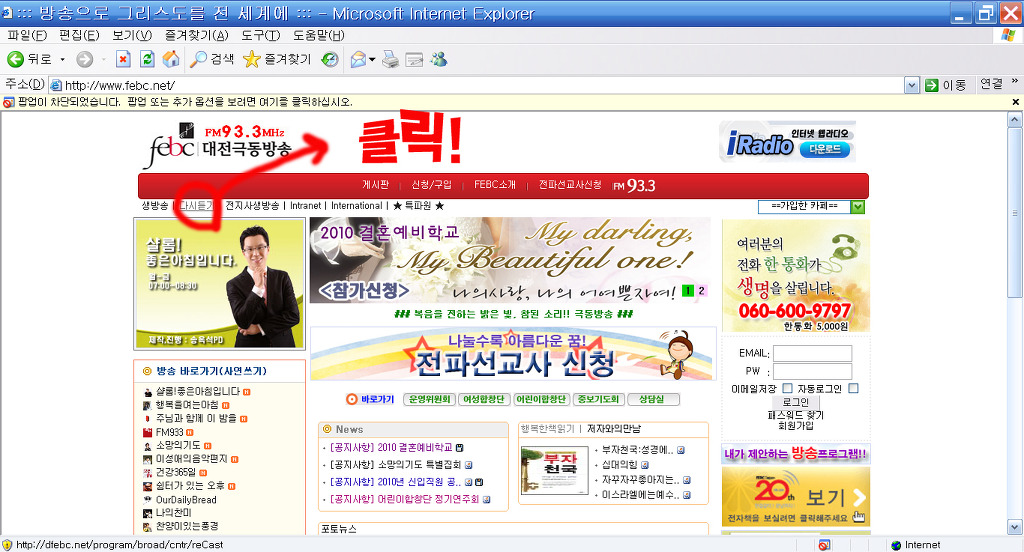The width and height of the screenshot is (1024, 552).
Task: Open the 도구(T) menu
Action: [x=261, y=35]
